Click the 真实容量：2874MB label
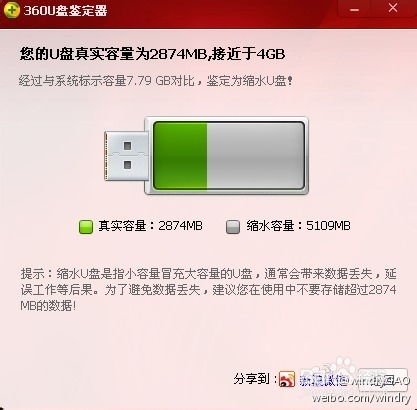The width and height of the screenshot is (417, 410). [x=150, y=226]
